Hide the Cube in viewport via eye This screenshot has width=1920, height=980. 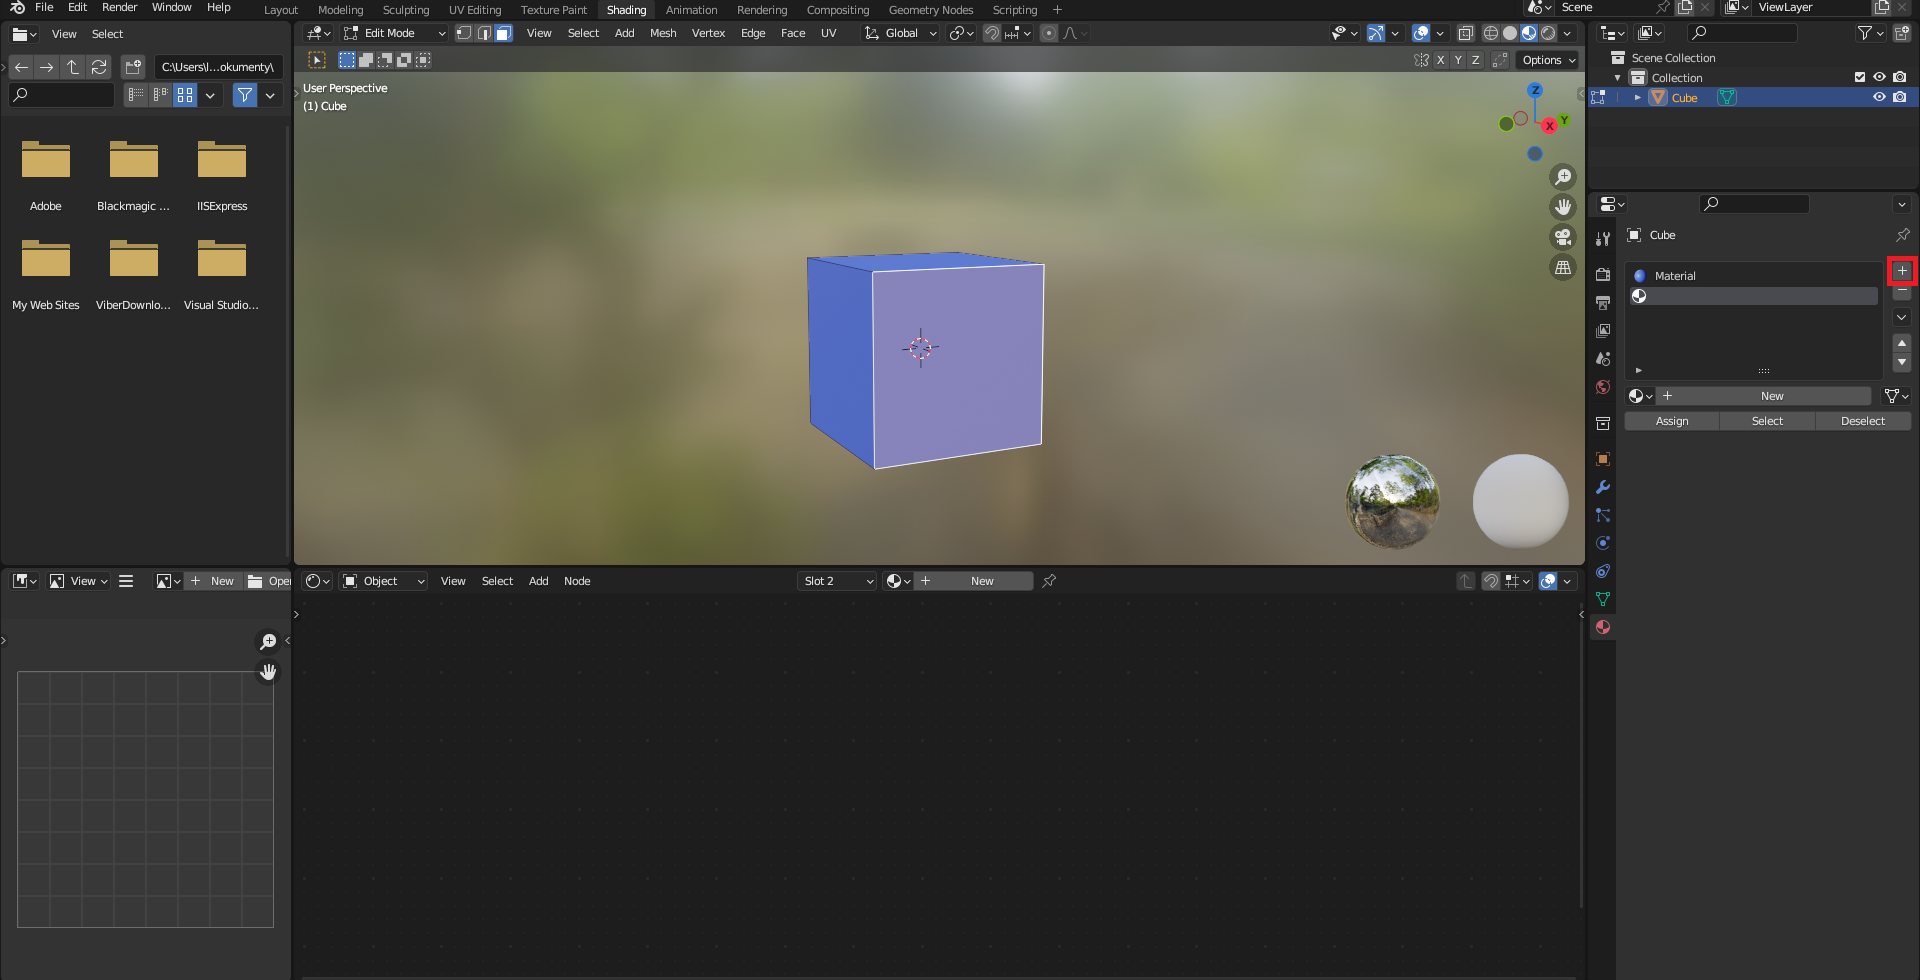(1879, 97)
